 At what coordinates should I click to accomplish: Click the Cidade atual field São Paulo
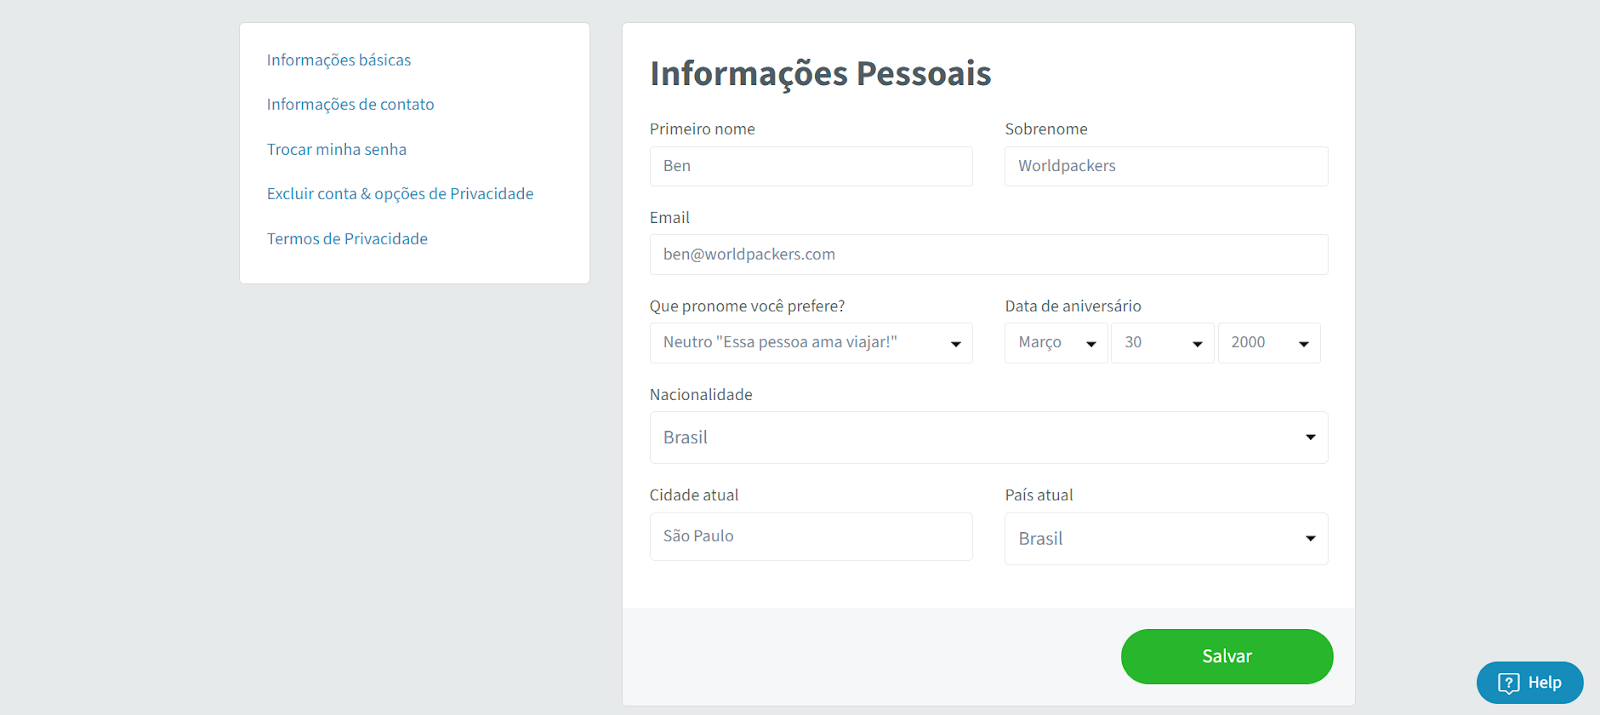pyautogui.click(x=811, y=537)
